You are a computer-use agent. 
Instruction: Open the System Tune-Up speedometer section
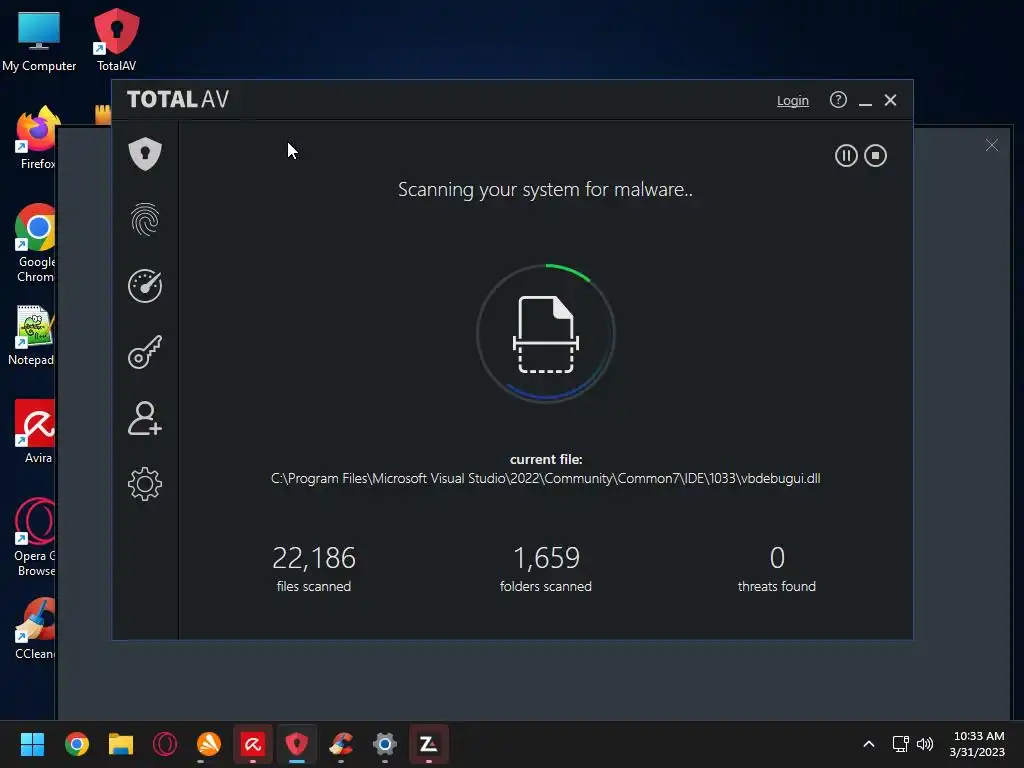(145, 286)
